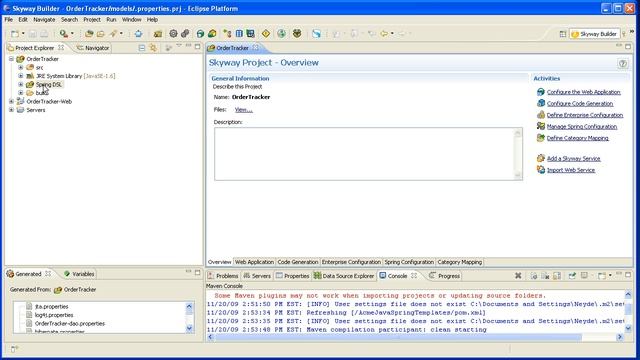Click the green globe toolbar icon
The width and height of the screenshot is (640, 360).
pos(281,34)
